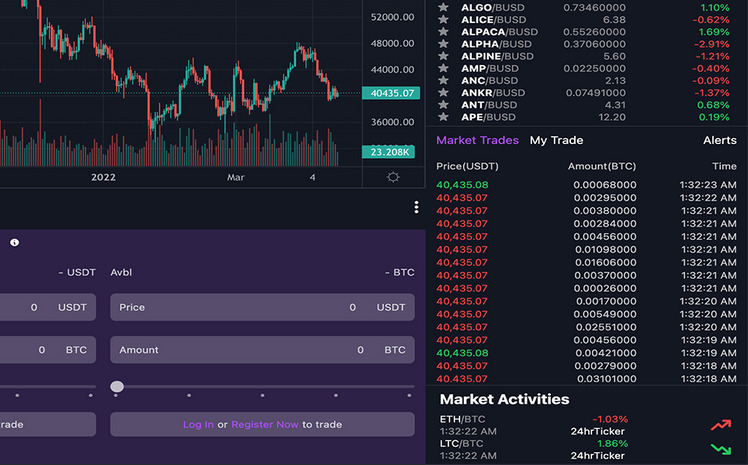Favorite the ANC/BUSD pair star

(x=443, y=80)
